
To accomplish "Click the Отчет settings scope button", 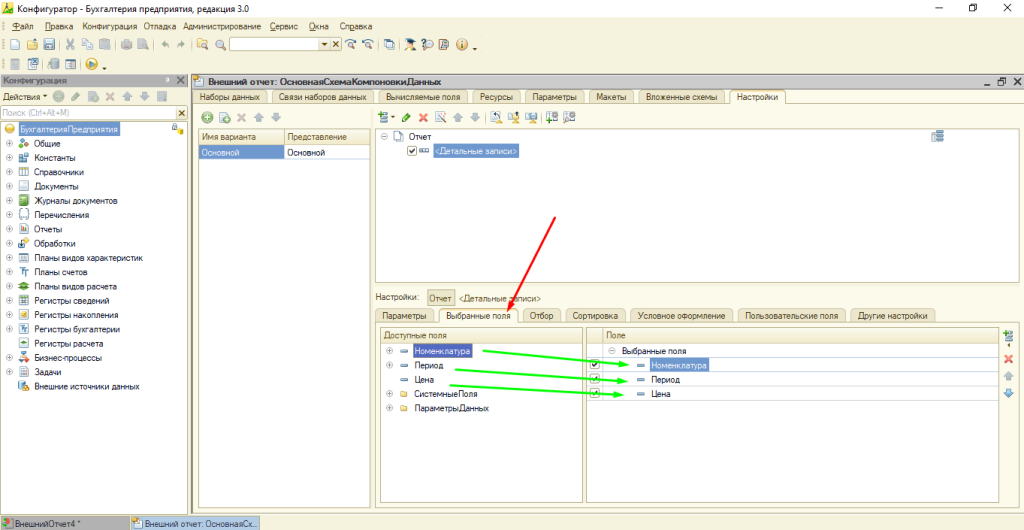I will (440, 298).
